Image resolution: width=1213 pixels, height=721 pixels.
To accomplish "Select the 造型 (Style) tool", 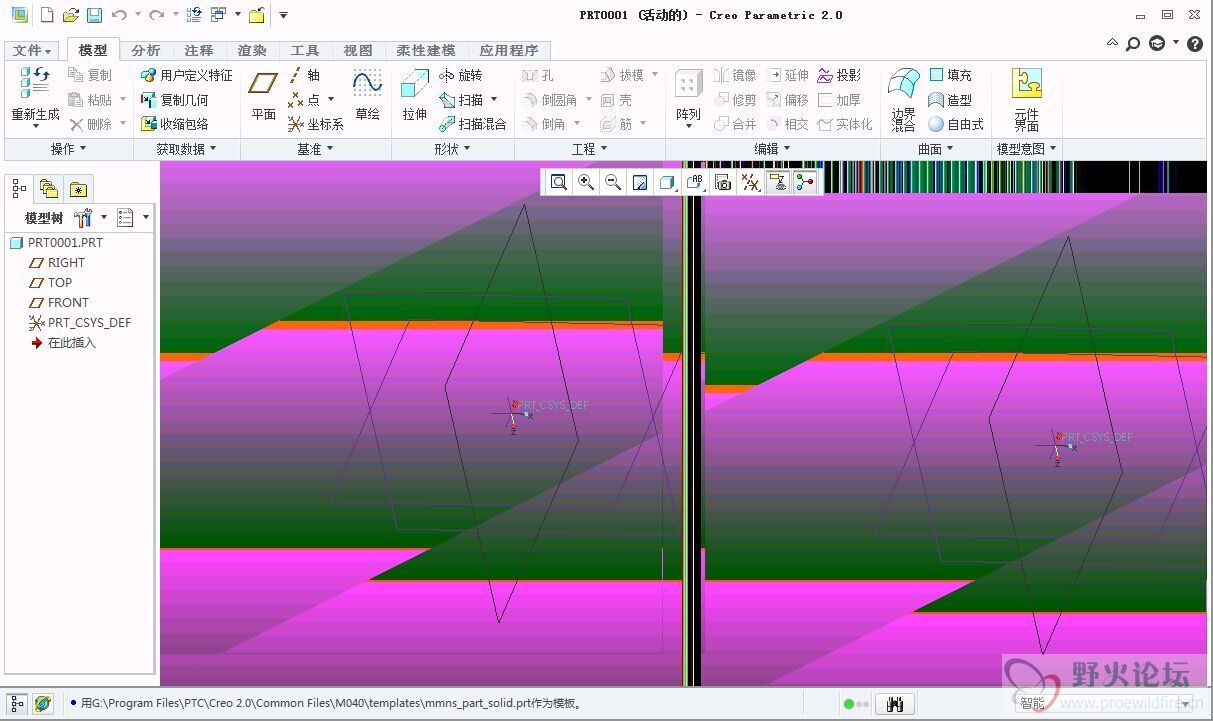I will tap(950, 100).
